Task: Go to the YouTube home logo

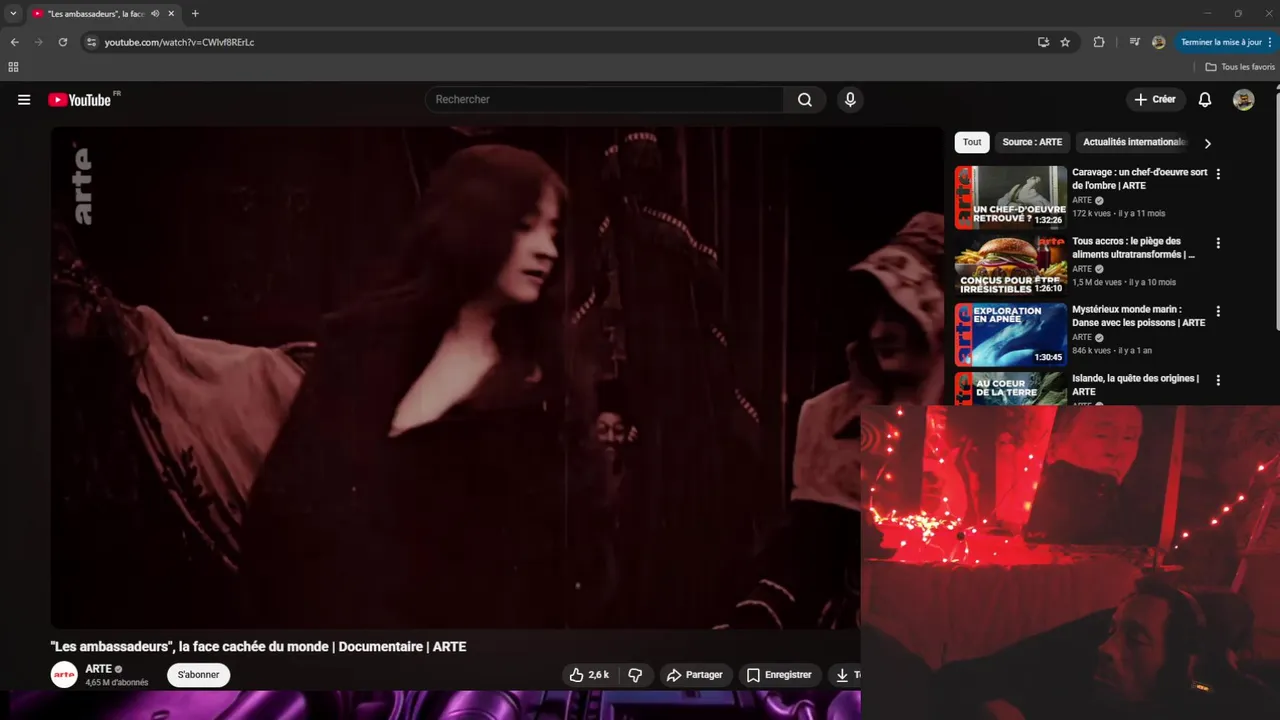Action: tap(80, 100)
